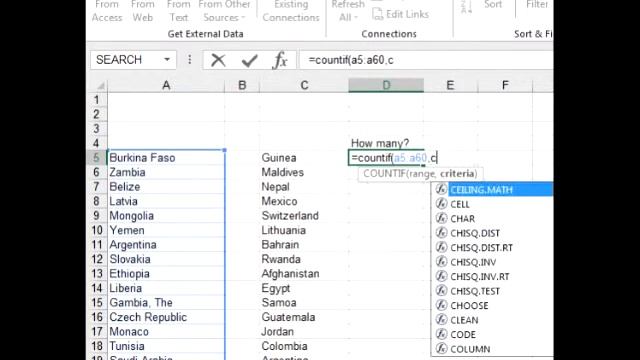Screen dimensions: 640x360
Task: Click the From Text button
Action: click(178, 11)
